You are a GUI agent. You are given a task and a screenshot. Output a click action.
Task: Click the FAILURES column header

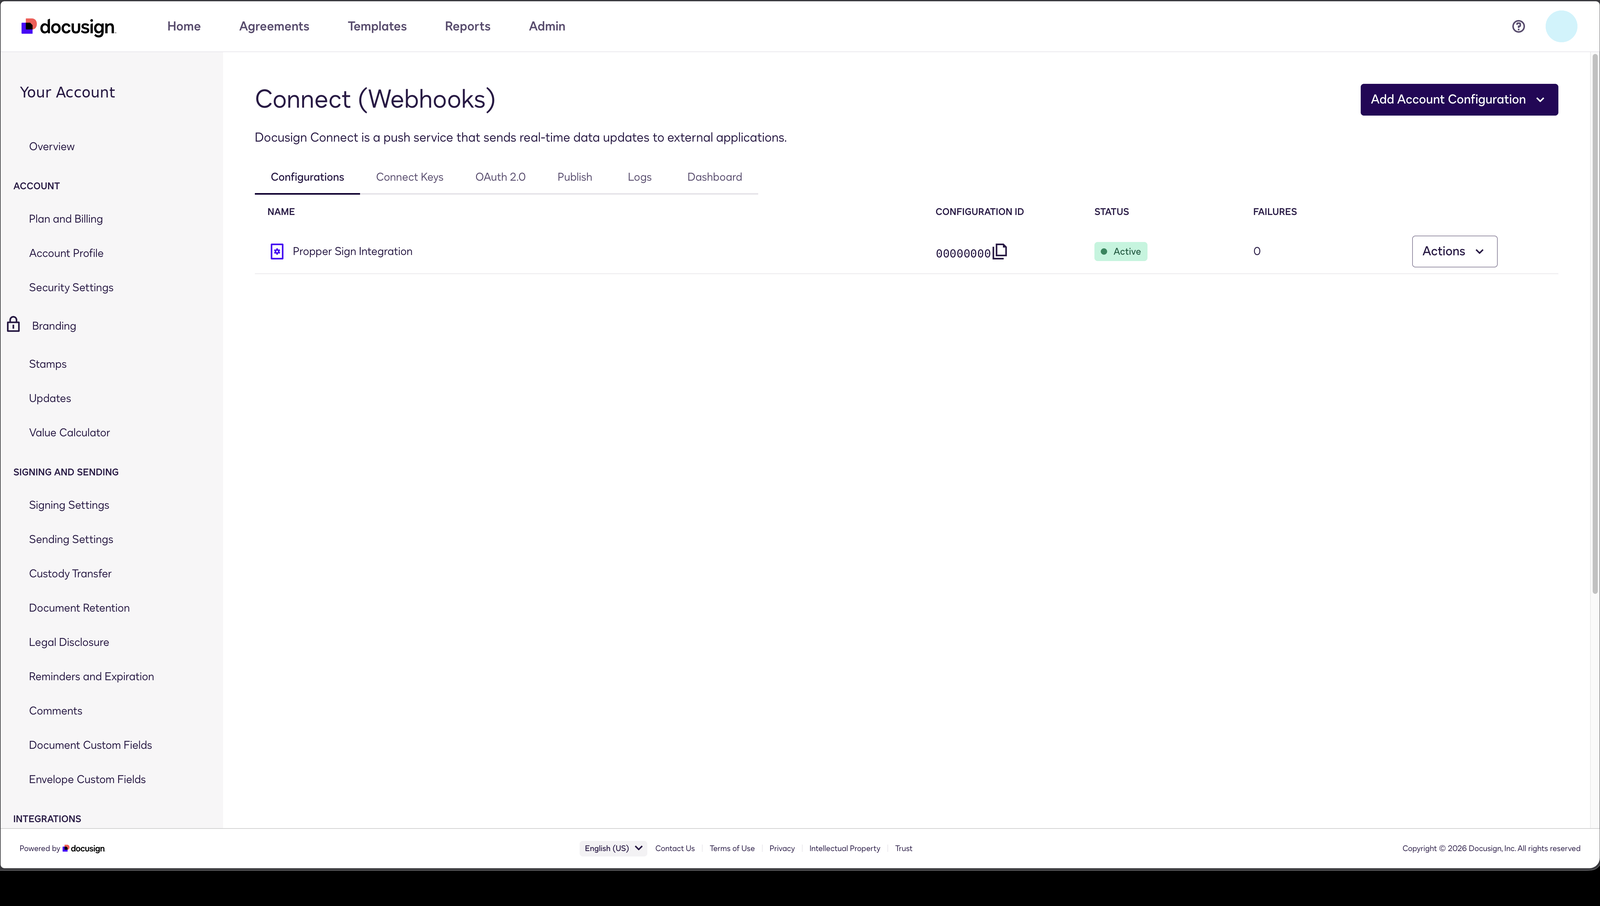tap(1275, 212)
